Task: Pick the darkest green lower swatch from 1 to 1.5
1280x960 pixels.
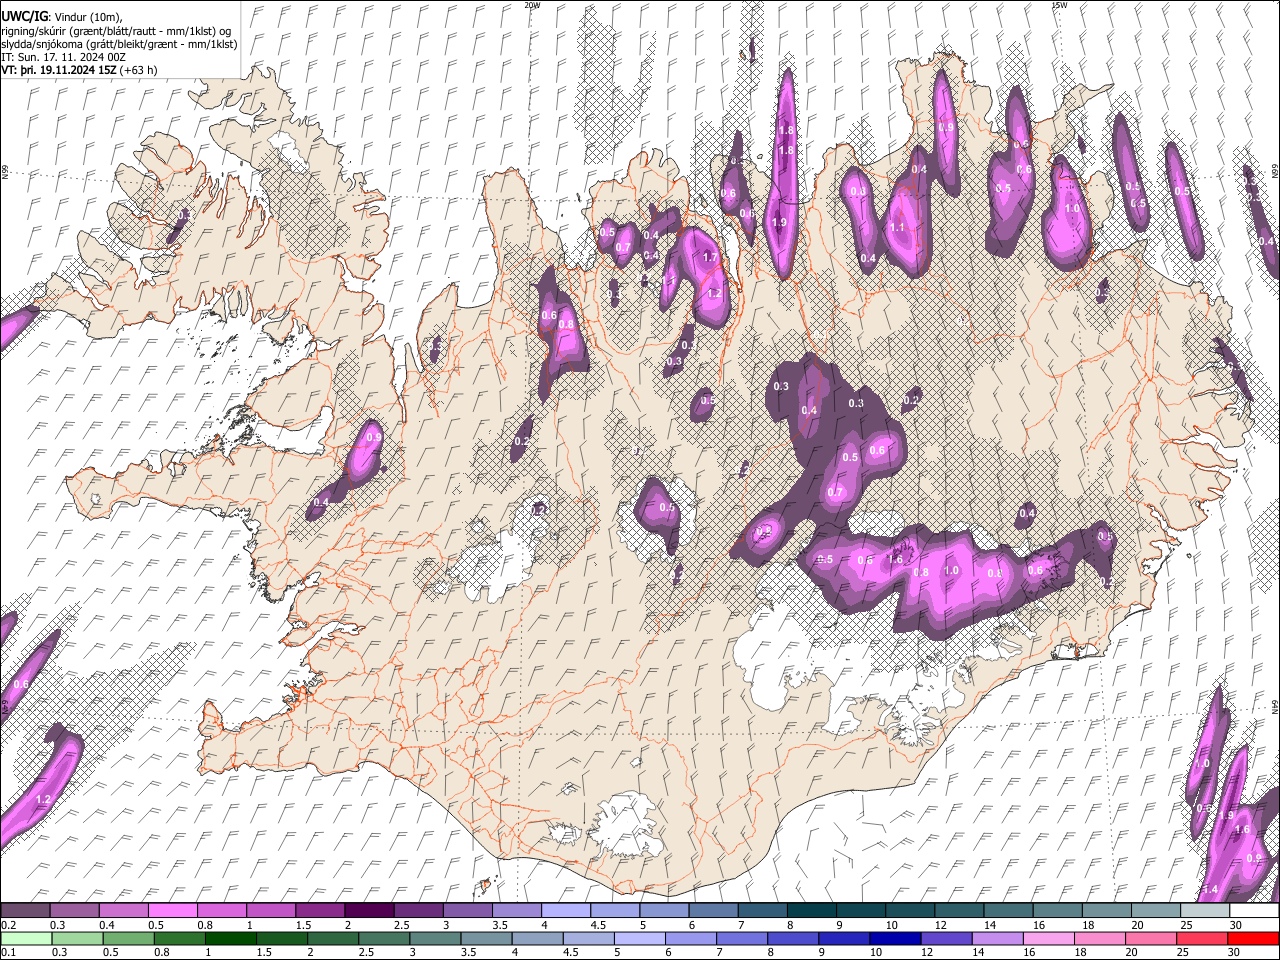Action: click(x=230, y=938)
